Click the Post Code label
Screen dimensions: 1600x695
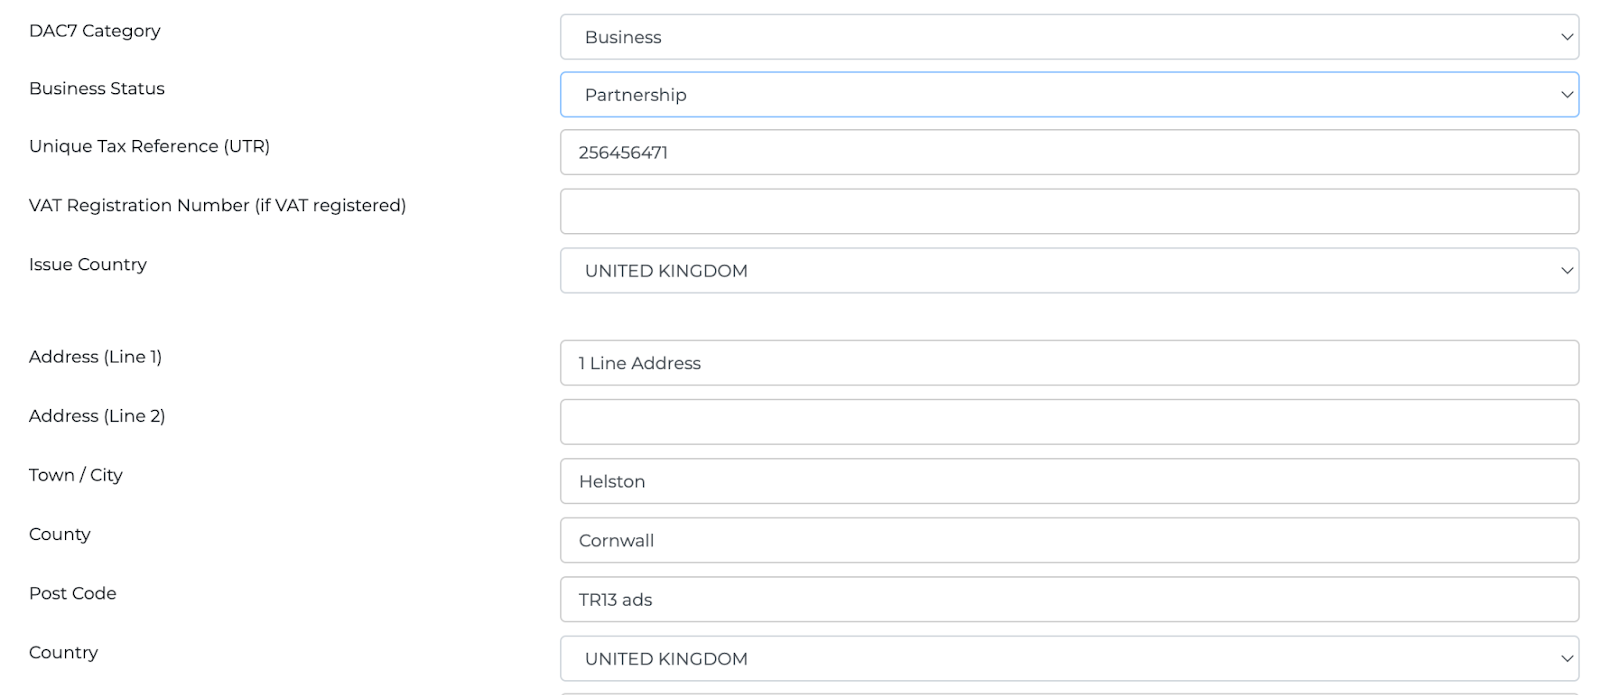click(x=73, y=593)
